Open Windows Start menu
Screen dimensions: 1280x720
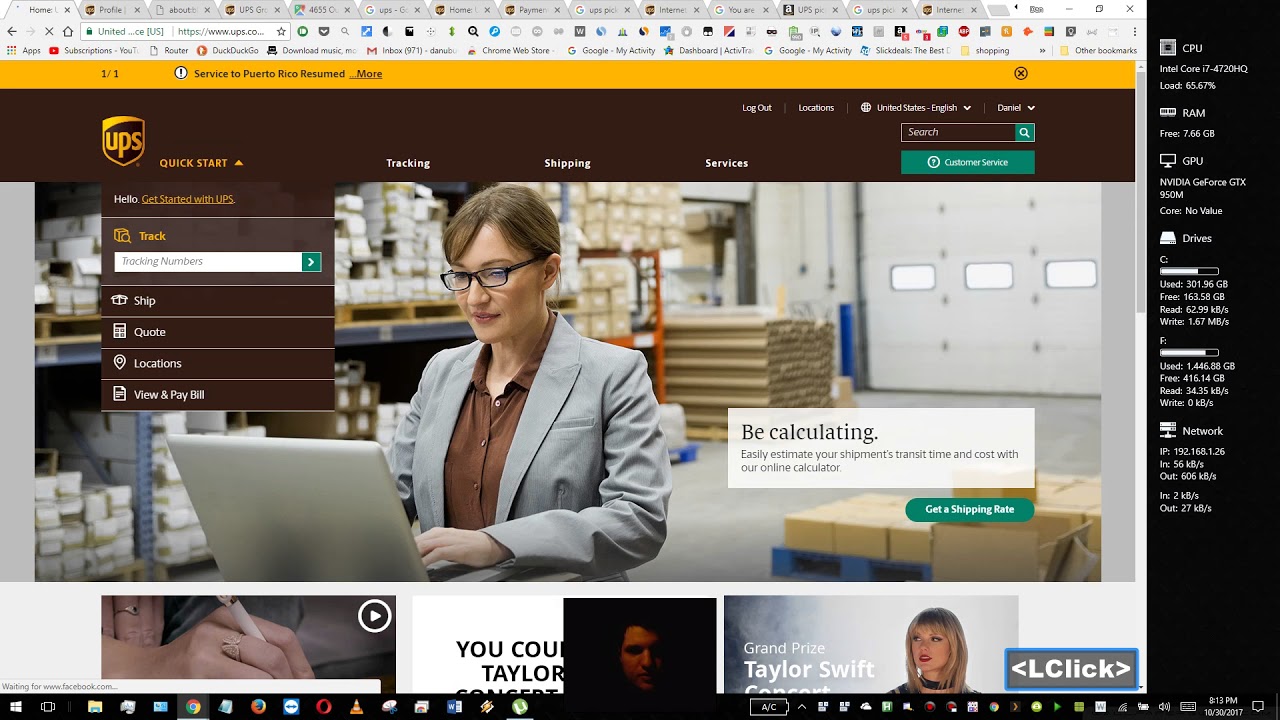coord(16,707)
